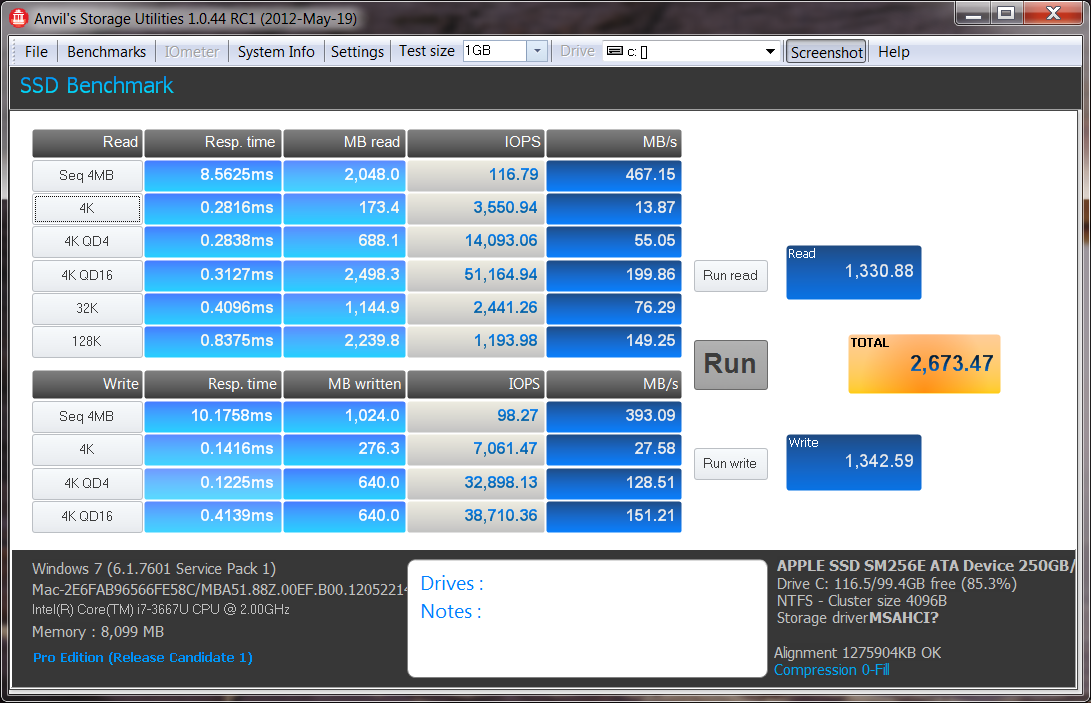Screen dimensions: 1091x703
Task: Click the Run write button
Action: (730, 464)
